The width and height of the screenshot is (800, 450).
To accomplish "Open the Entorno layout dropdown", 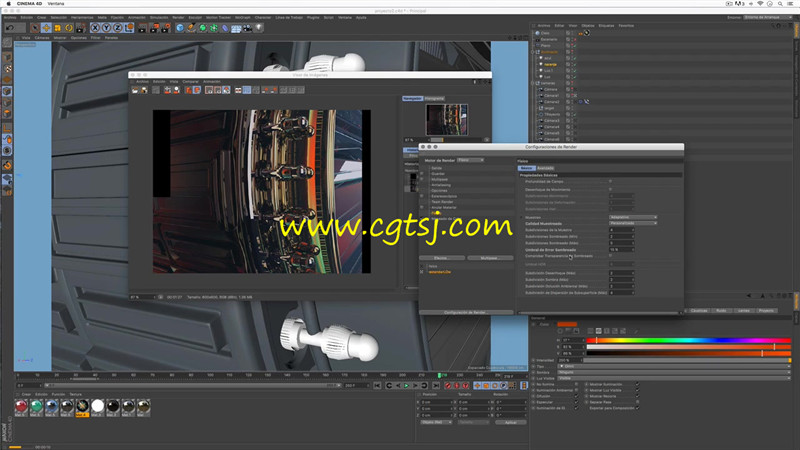I will pyautogui.click(x=768, y=17).
